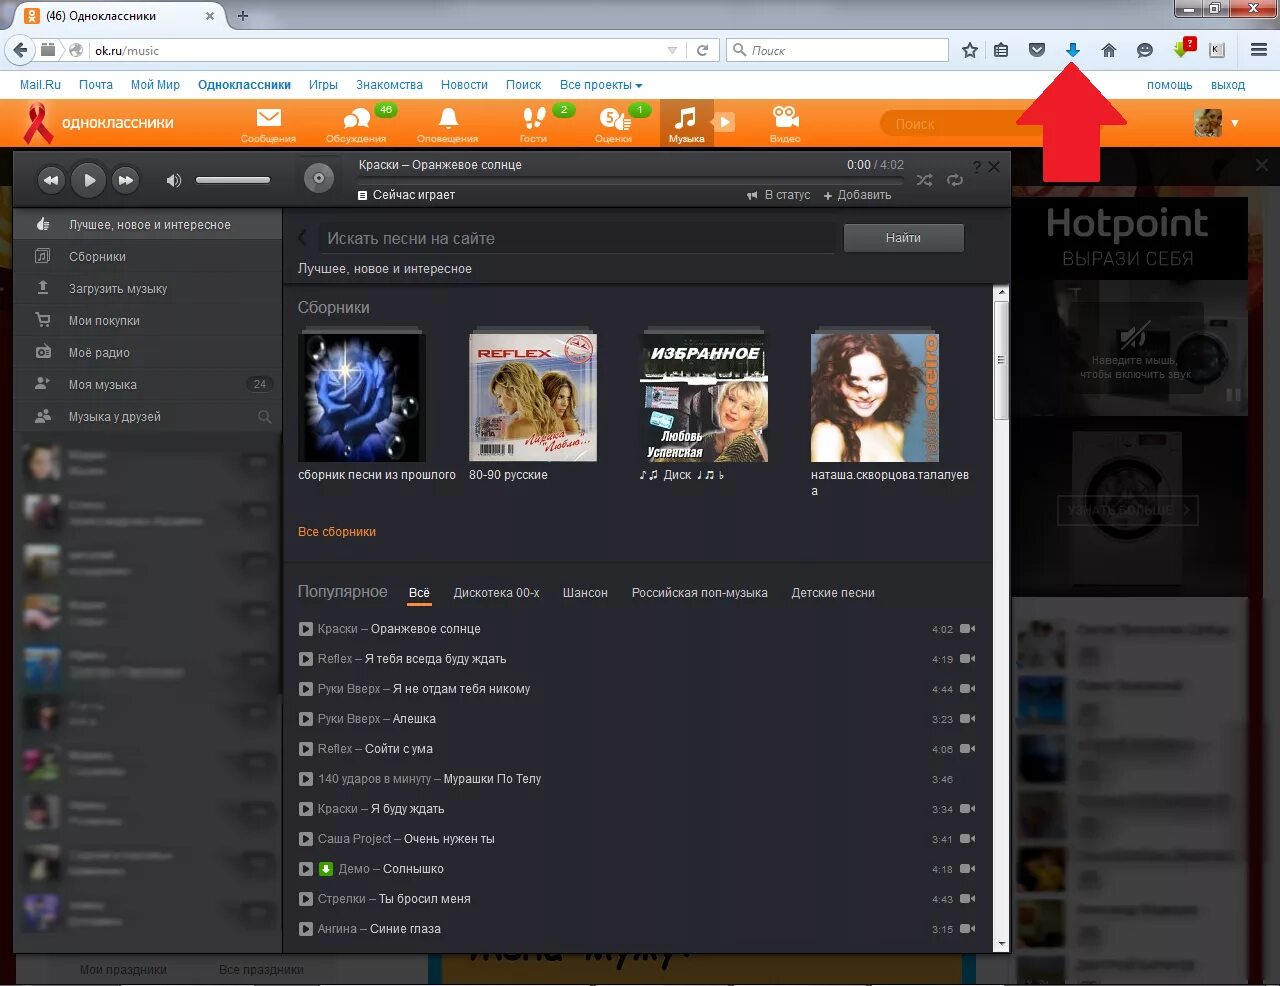Open Лучшее, новое и интересное section
This screenshot has height=986, width=1280.
[x=148, y=225]
